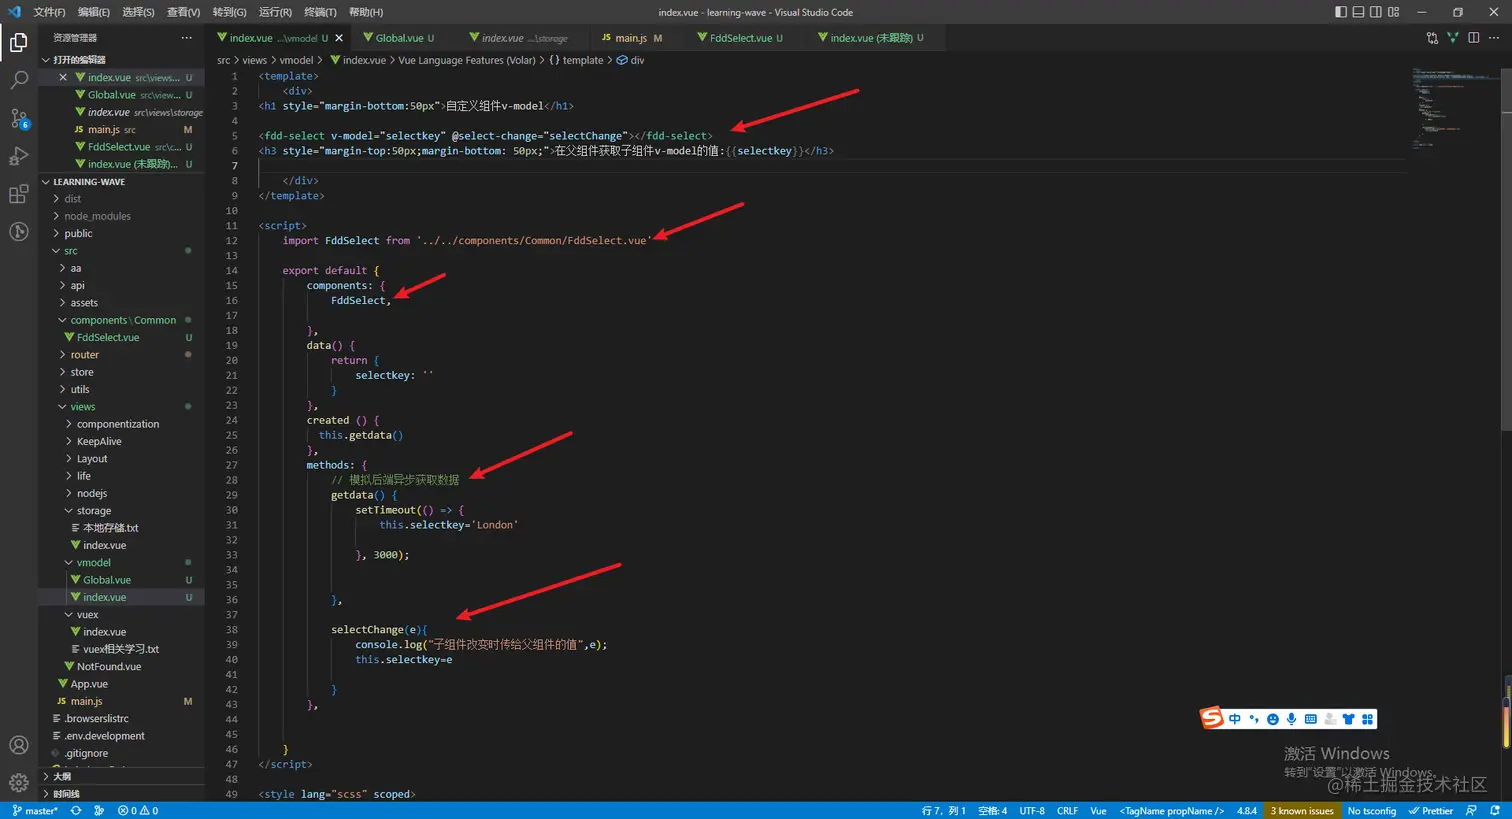Click the Volar split editors icon
Screen dimensions: 1512x819
click(x=1453, y=38)
